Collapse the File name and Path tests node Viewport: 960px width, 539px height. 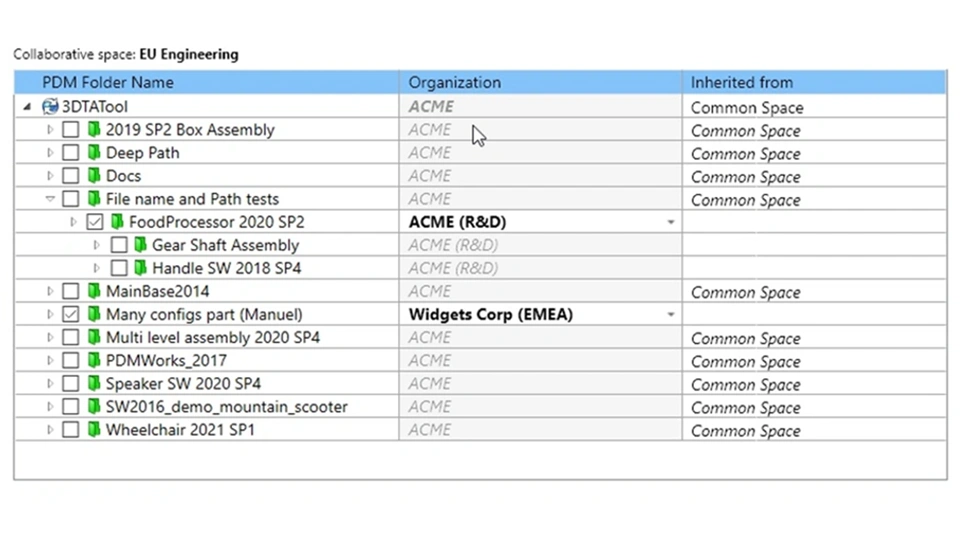coord(50,199)
